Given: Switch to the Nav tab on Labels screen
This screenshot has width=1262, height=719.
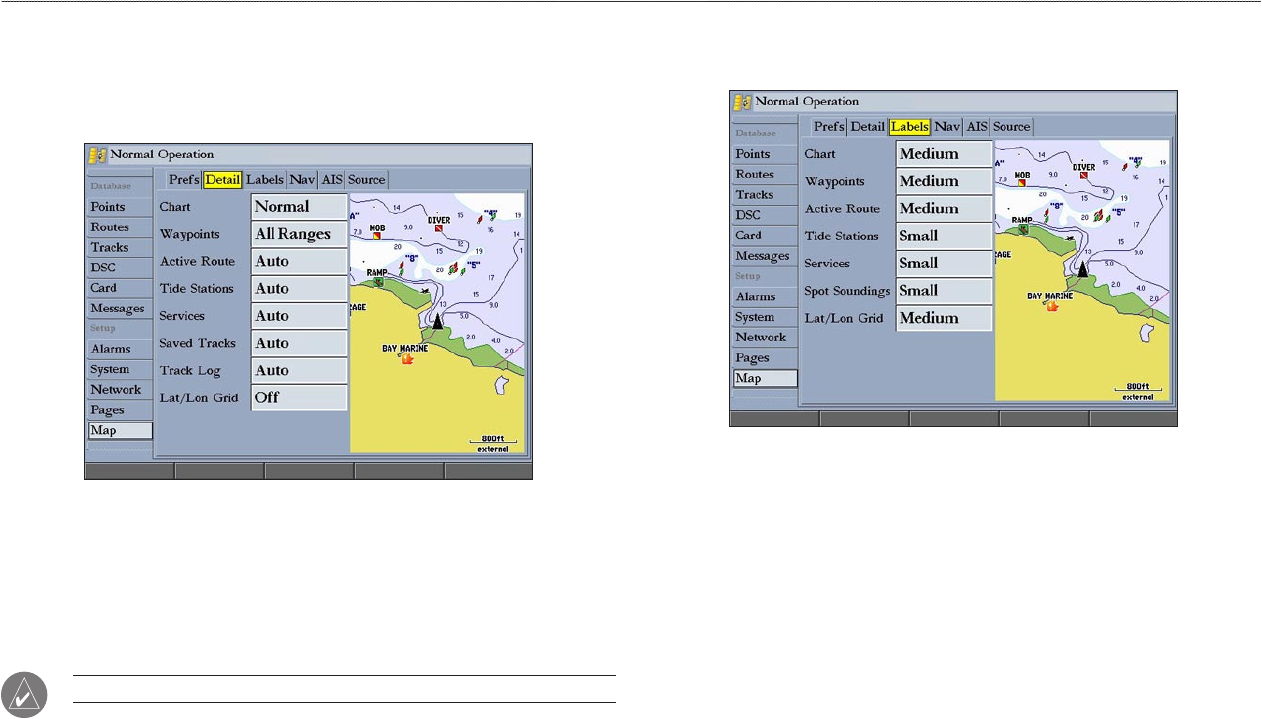Looking at the screenshot, I should pos(947,127).
